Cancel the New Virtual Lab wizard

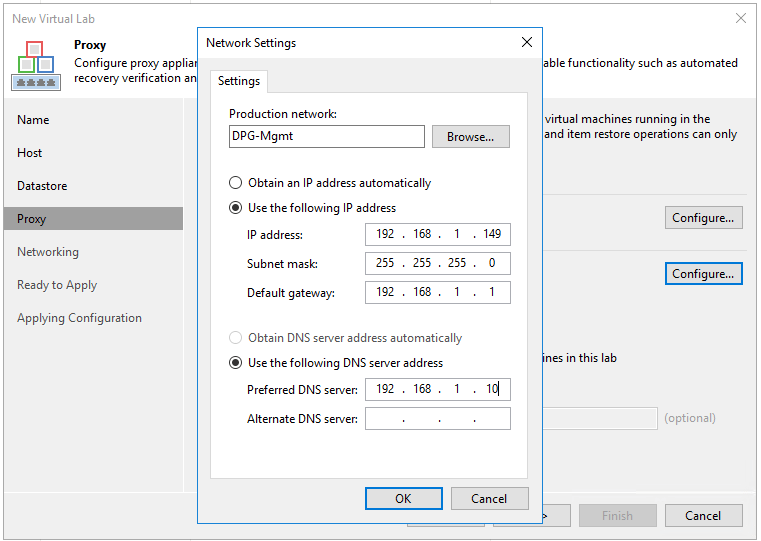(x=703, y=516)
